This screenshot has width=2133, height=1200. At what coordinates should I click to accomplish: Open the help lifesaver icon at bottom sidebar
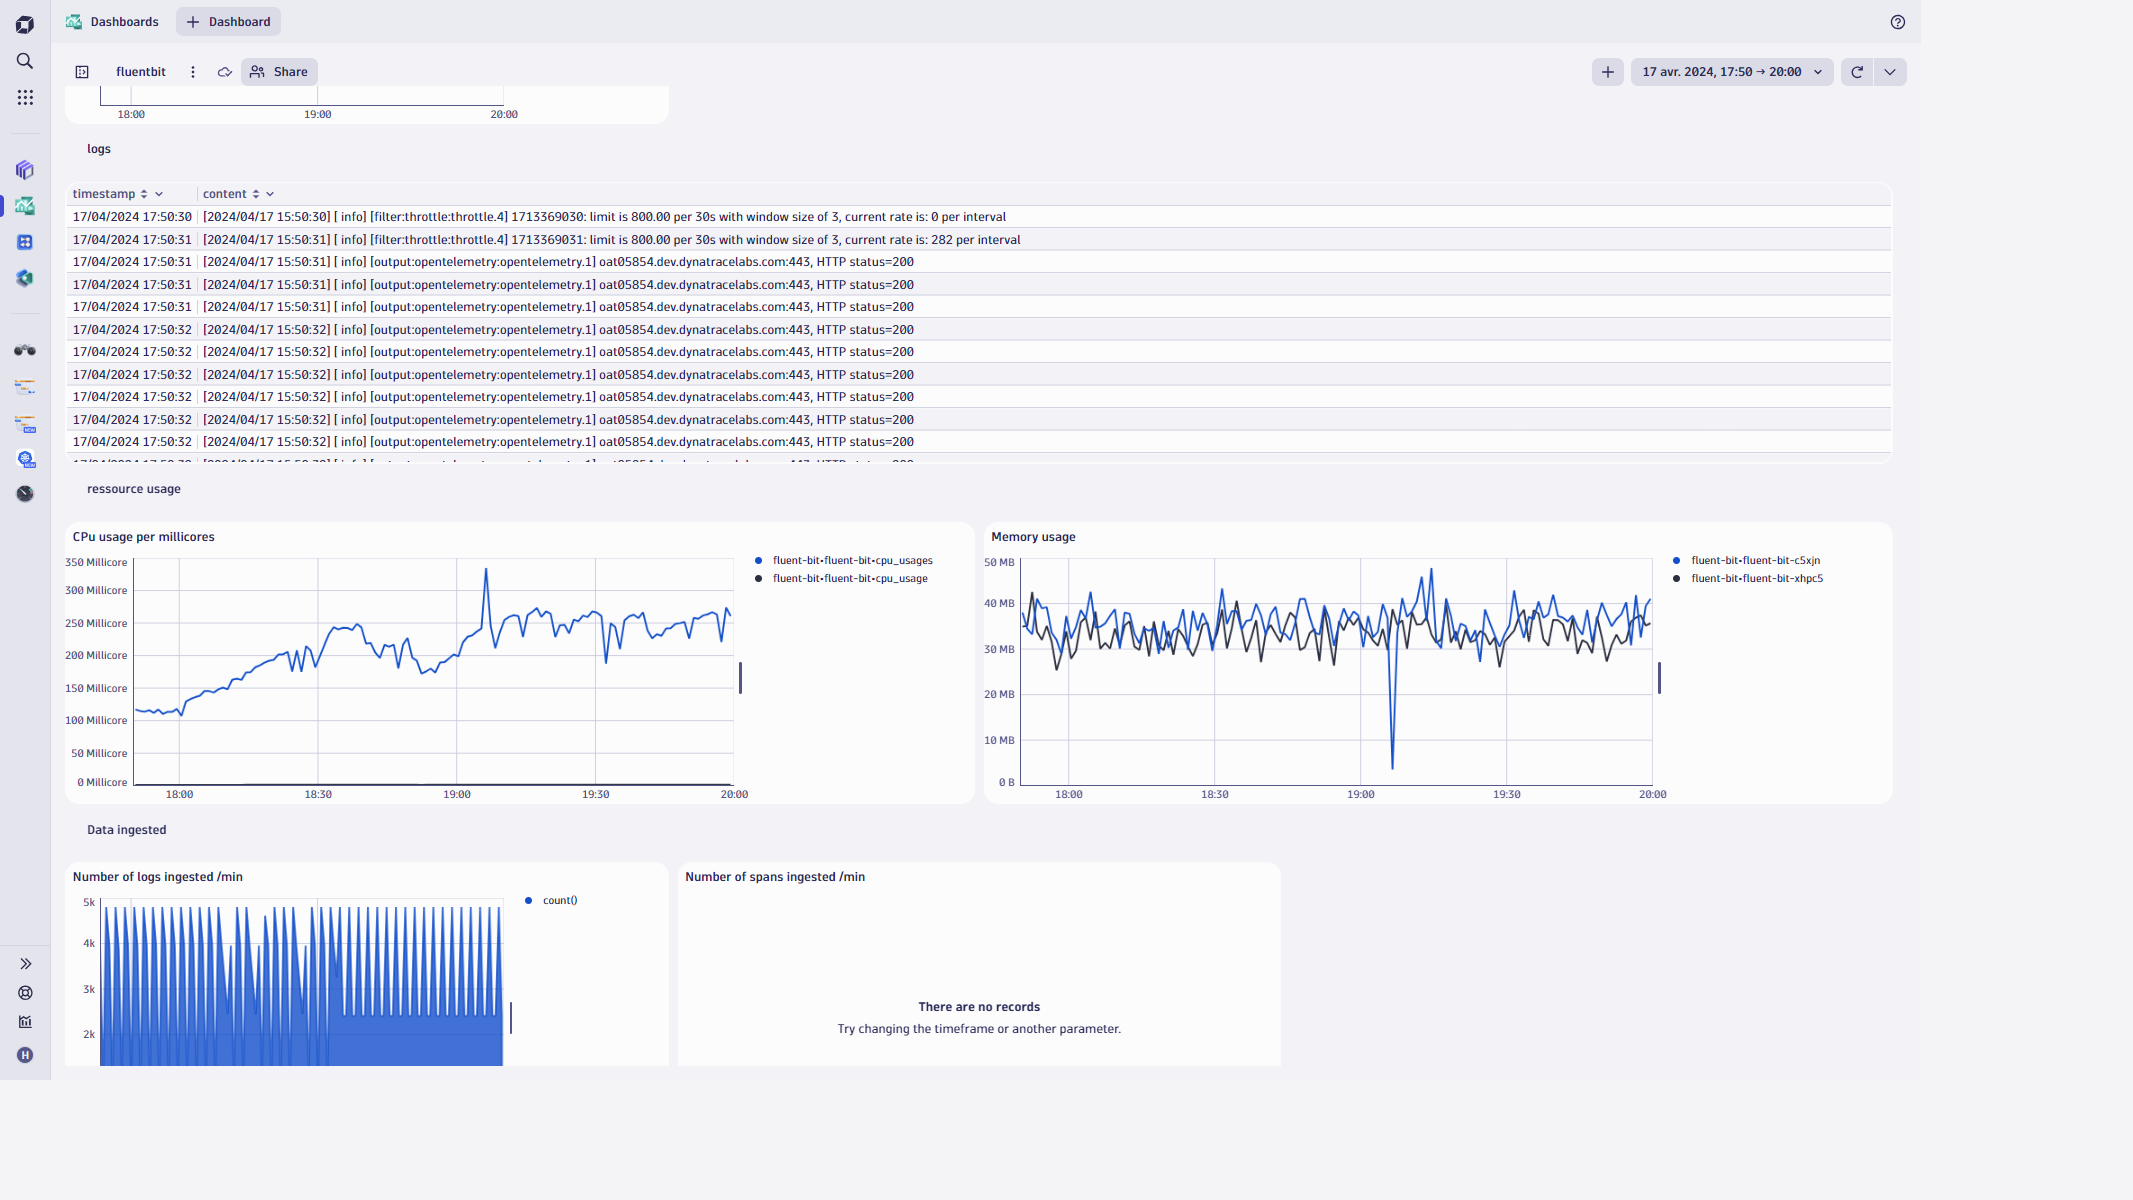(24, 992)
